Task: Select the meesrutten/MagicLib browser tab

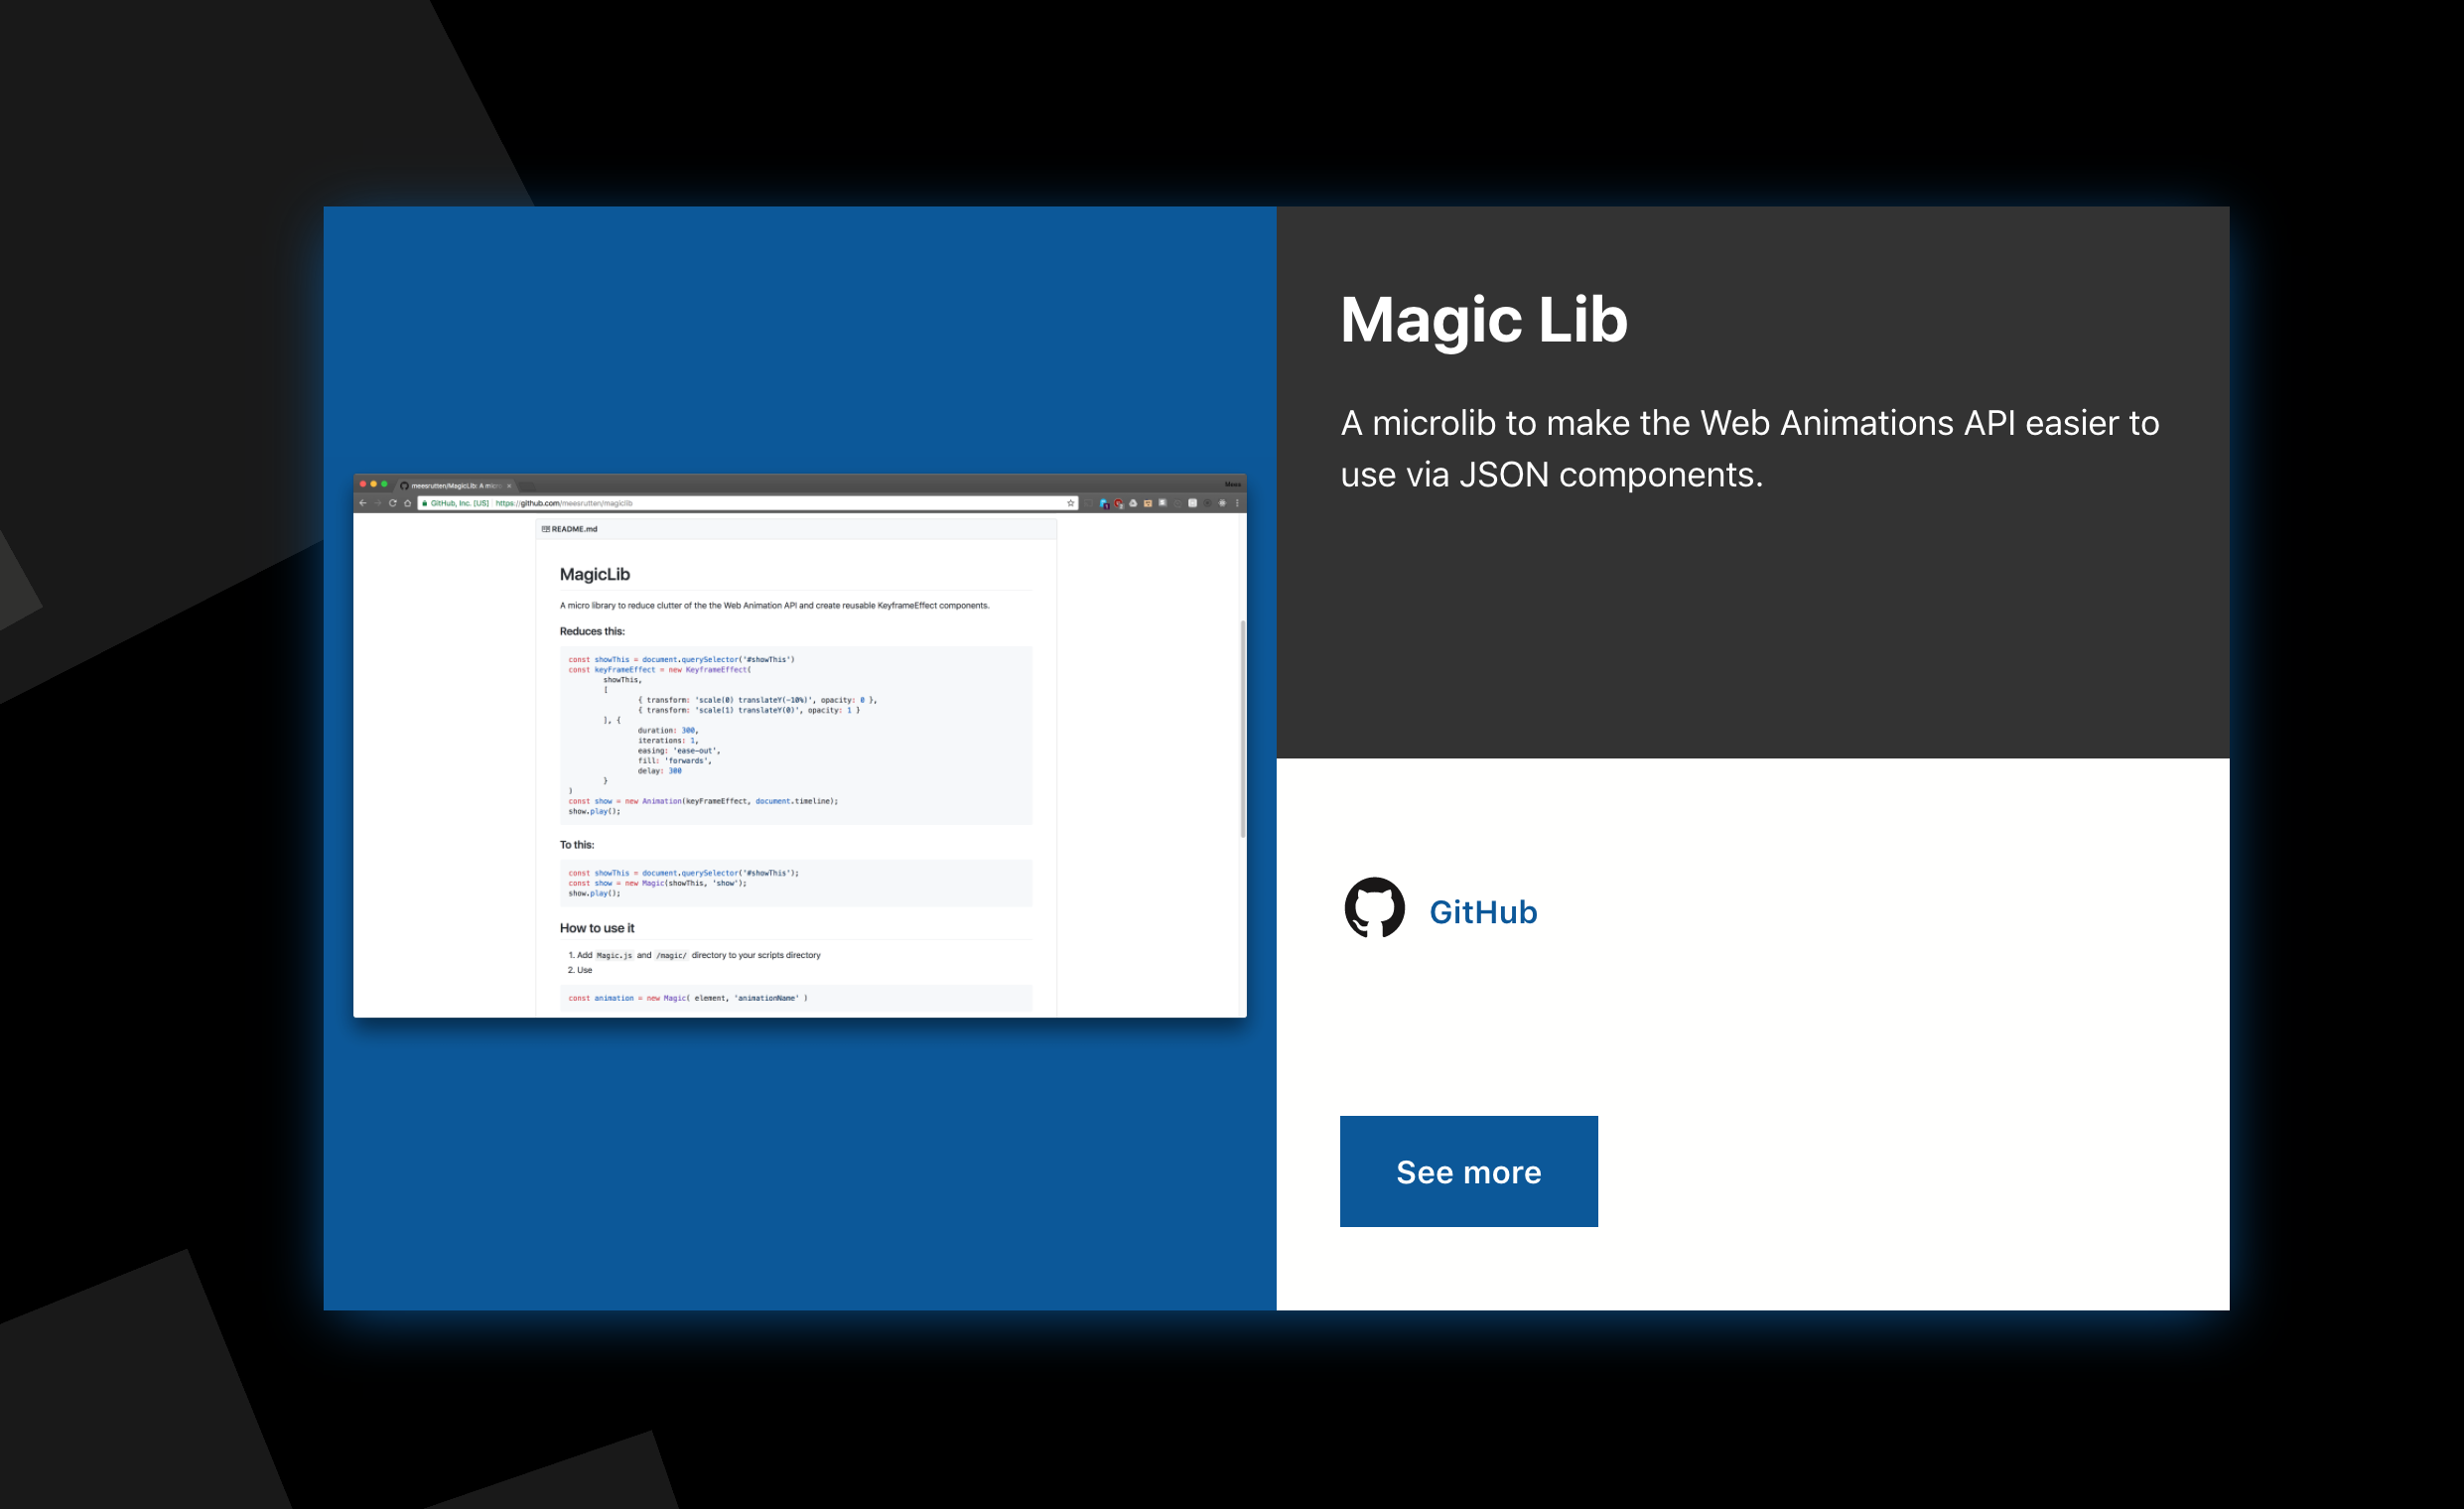Action: tap(454, 485)
